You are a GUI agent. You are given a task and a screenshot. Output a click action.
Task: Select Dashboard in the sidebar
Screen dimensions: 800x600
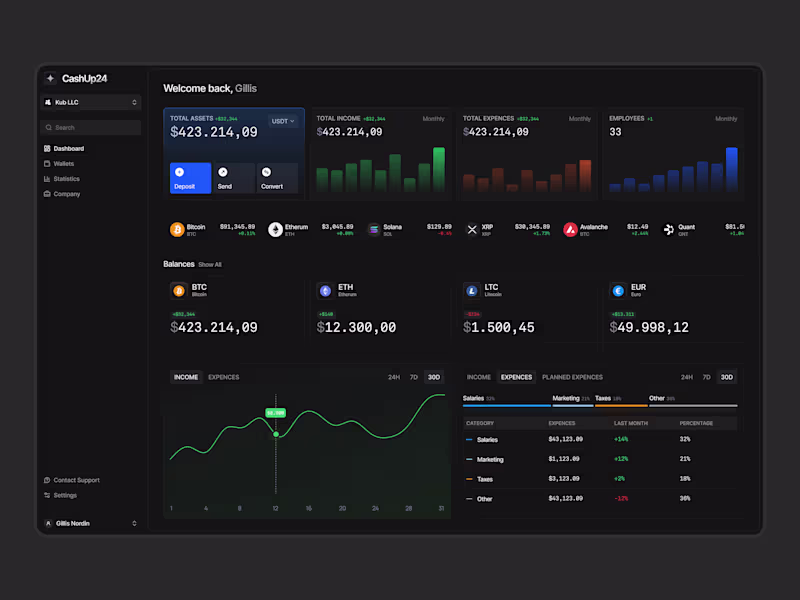66,148
